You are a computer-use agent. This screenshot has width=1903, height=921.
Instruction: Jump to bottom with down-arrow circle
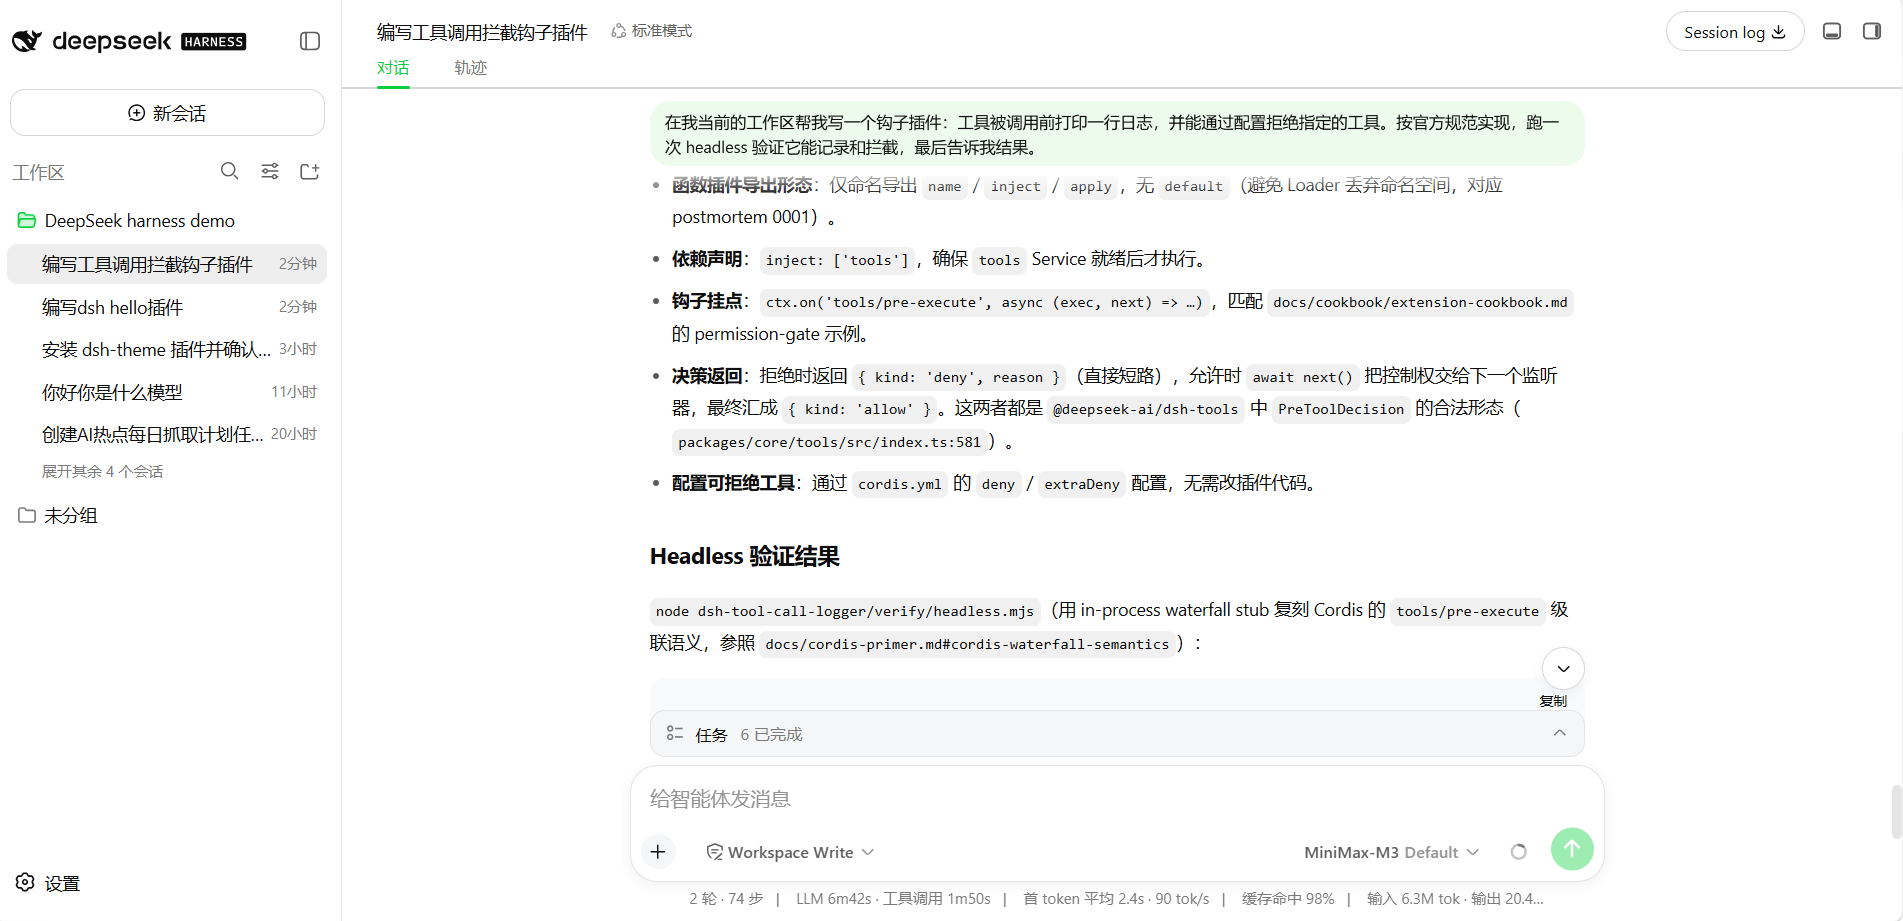click(x=1563, y=669)
